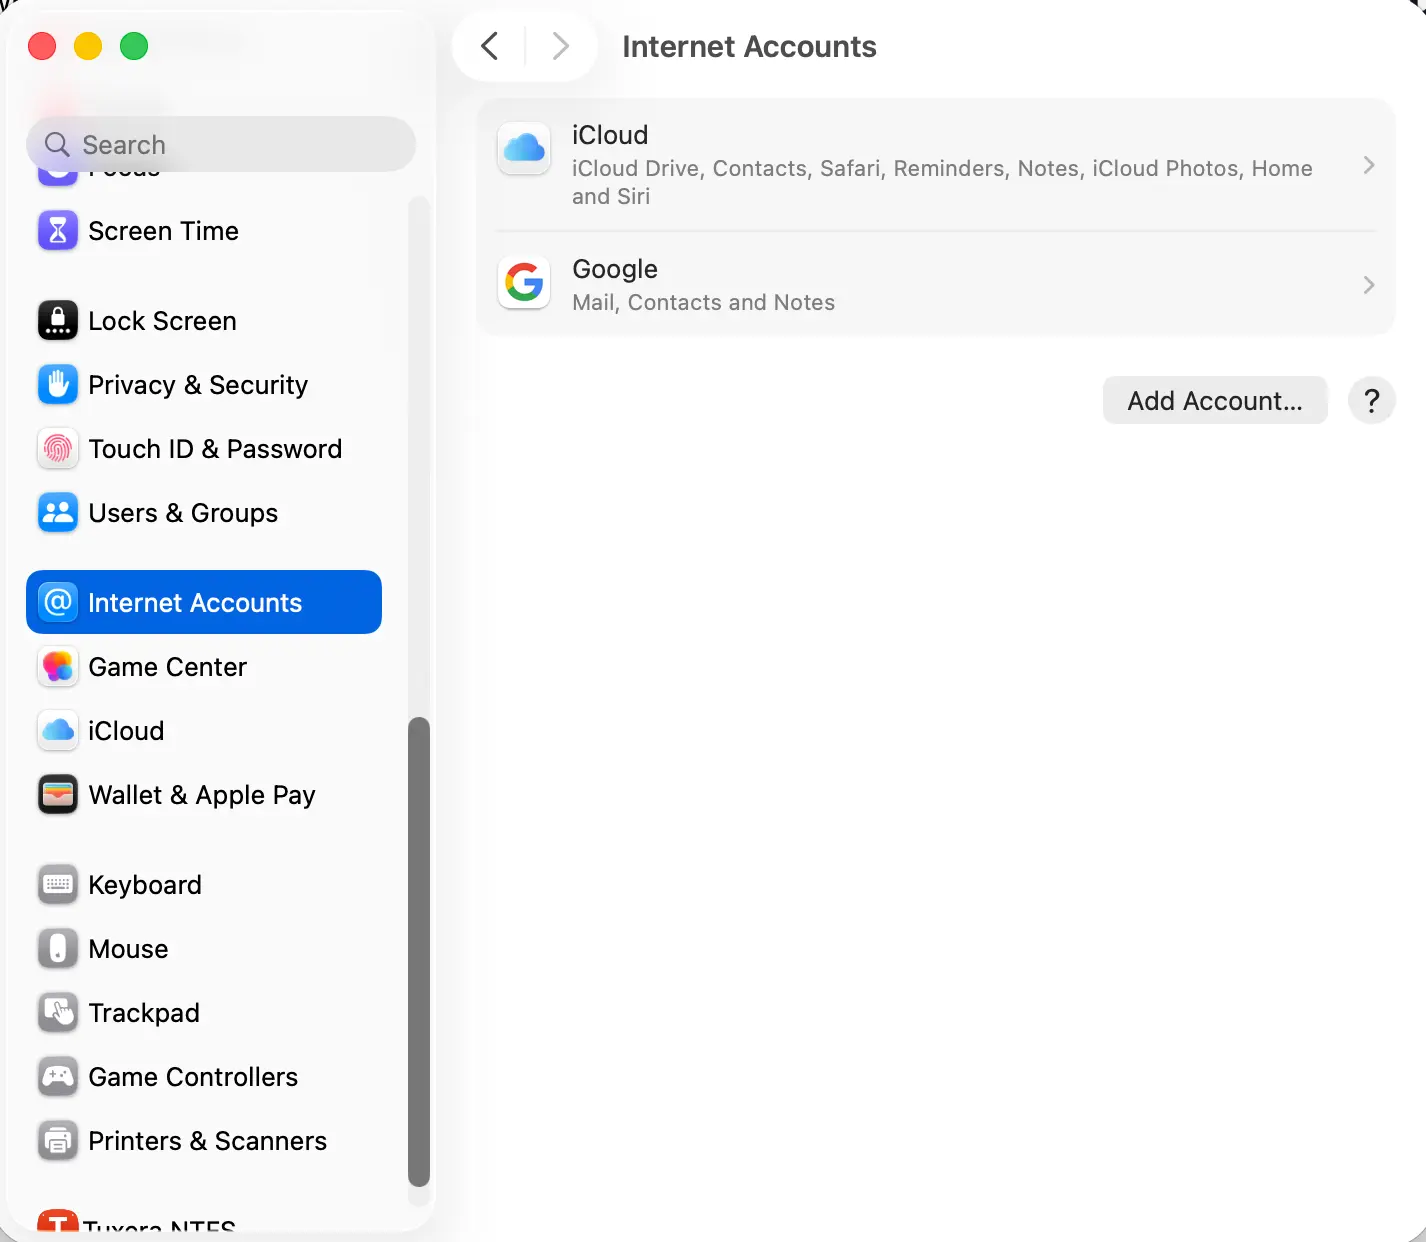Click in the Search field

coord(221,145)
